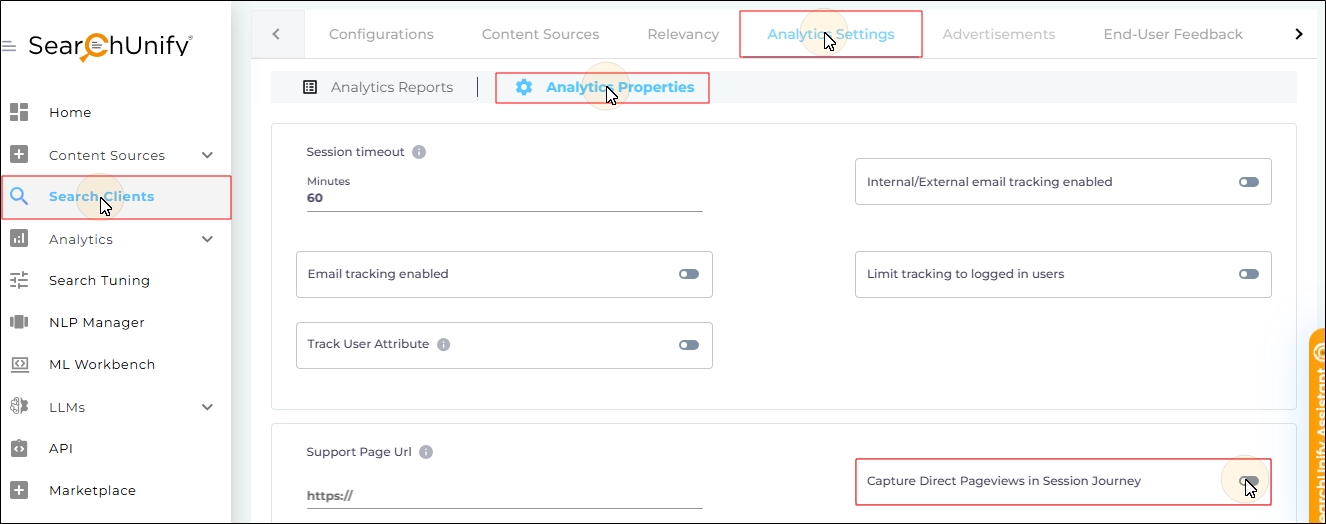Expand the Content Sources sidebar chevron
1326x524 pixels.
[208, 155]
